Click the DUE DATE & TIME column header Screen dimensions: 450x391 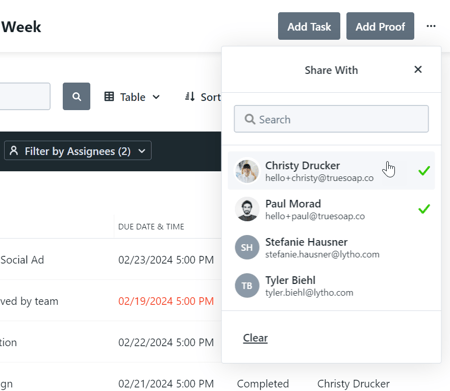click(x=151, y=227)
